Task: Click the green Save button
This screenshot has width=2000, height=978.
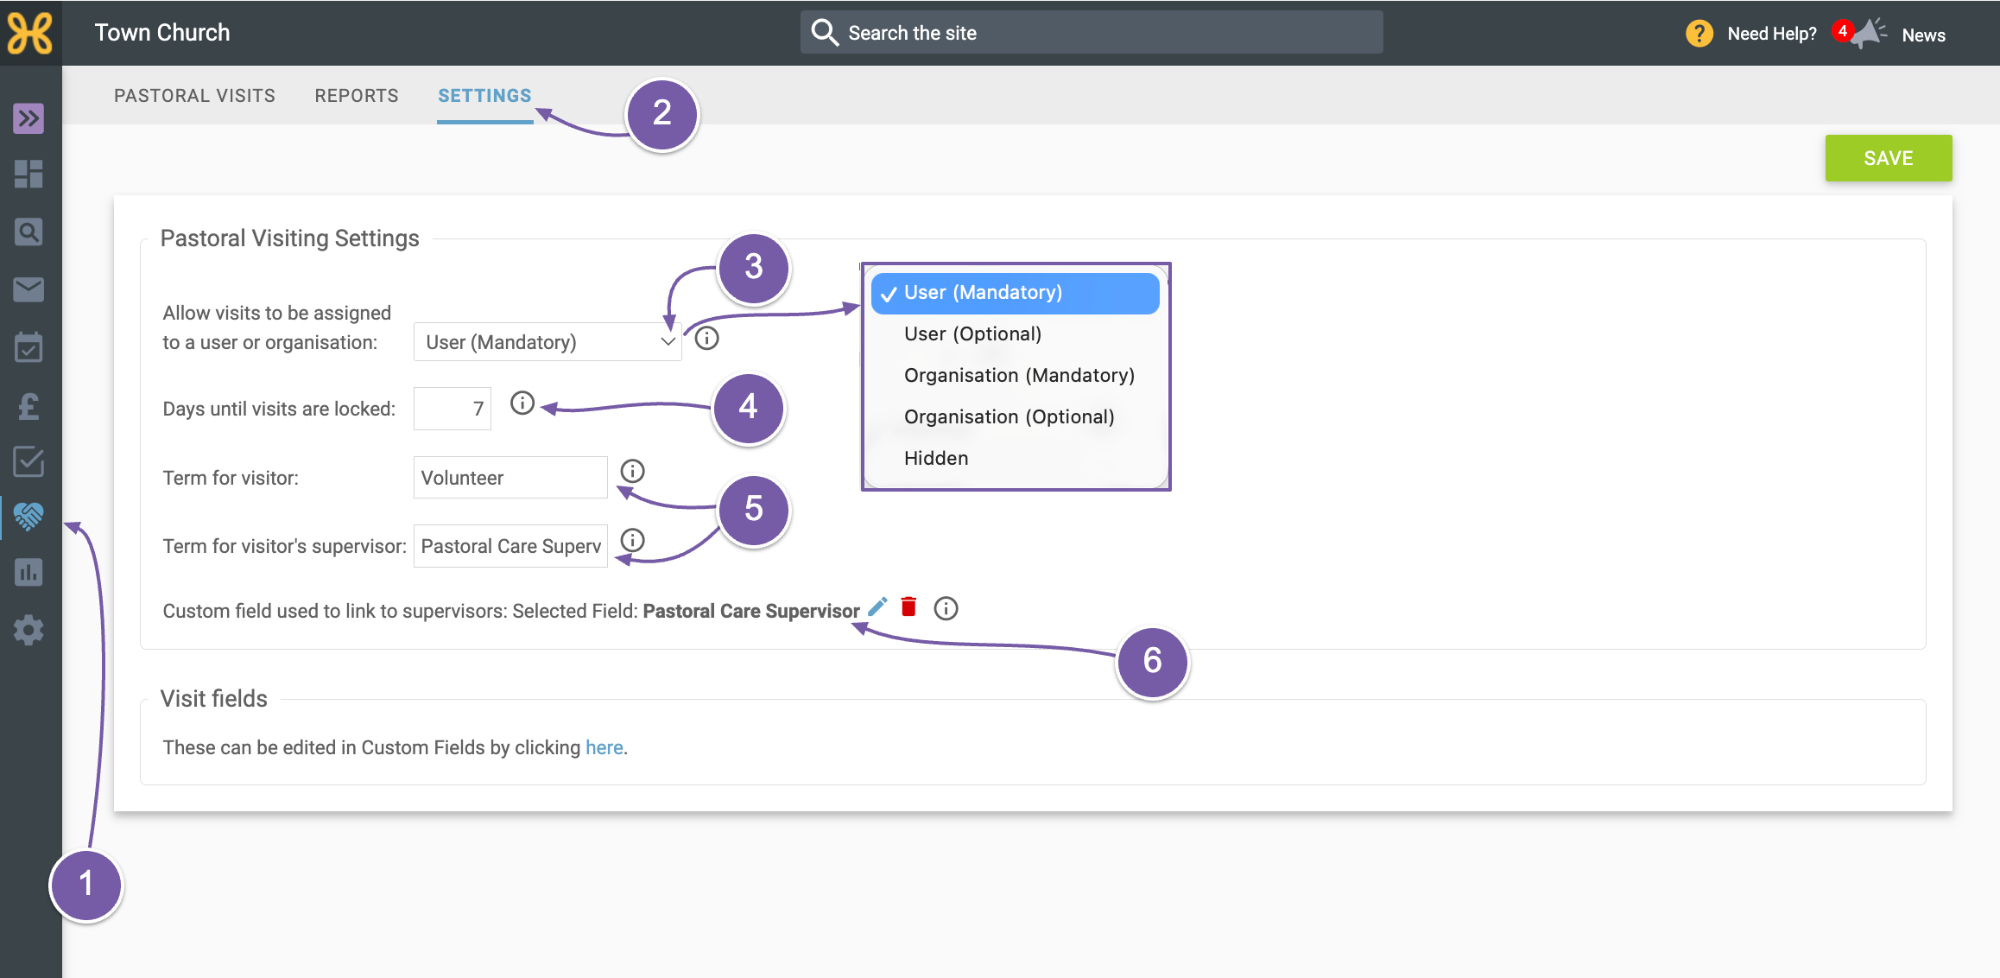Action: coord(1888,158)
